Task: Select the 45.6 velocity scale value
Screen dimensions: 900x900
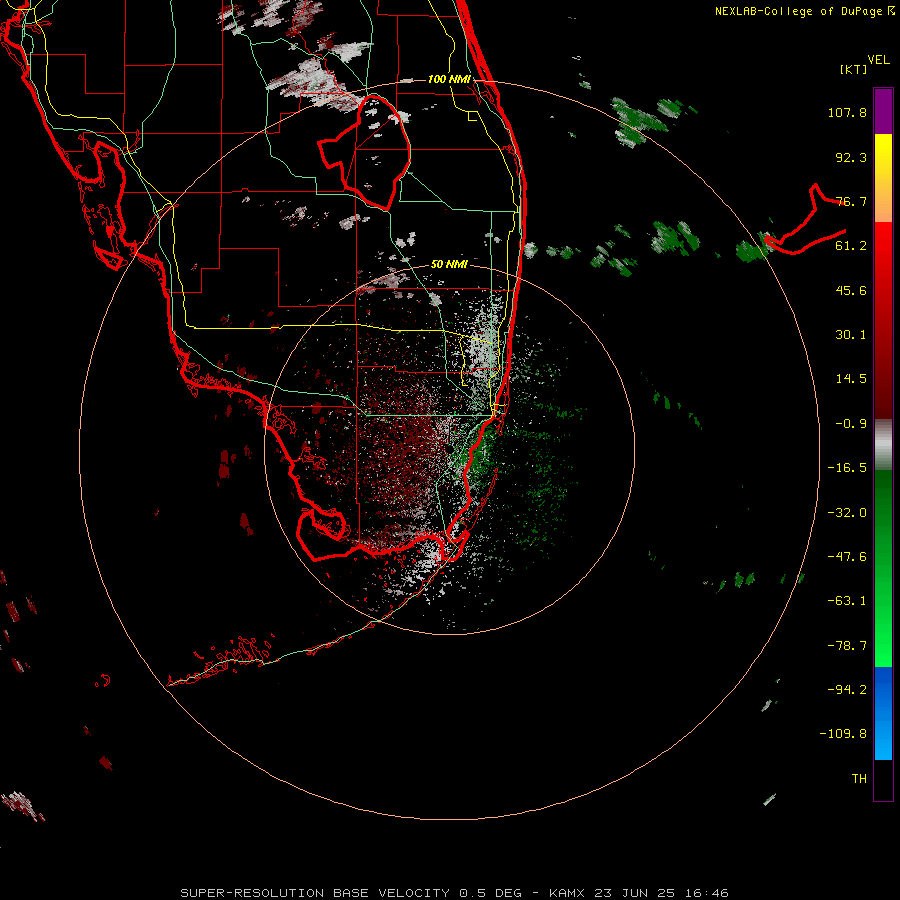Action: point(851,290)
